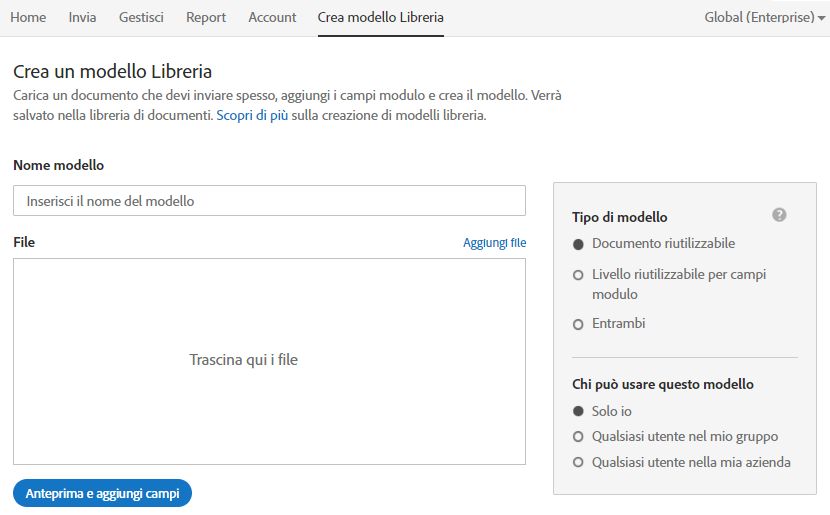Click the Trascina qui i file area
Screen dimensions: 830x515
tap(269, 362)
